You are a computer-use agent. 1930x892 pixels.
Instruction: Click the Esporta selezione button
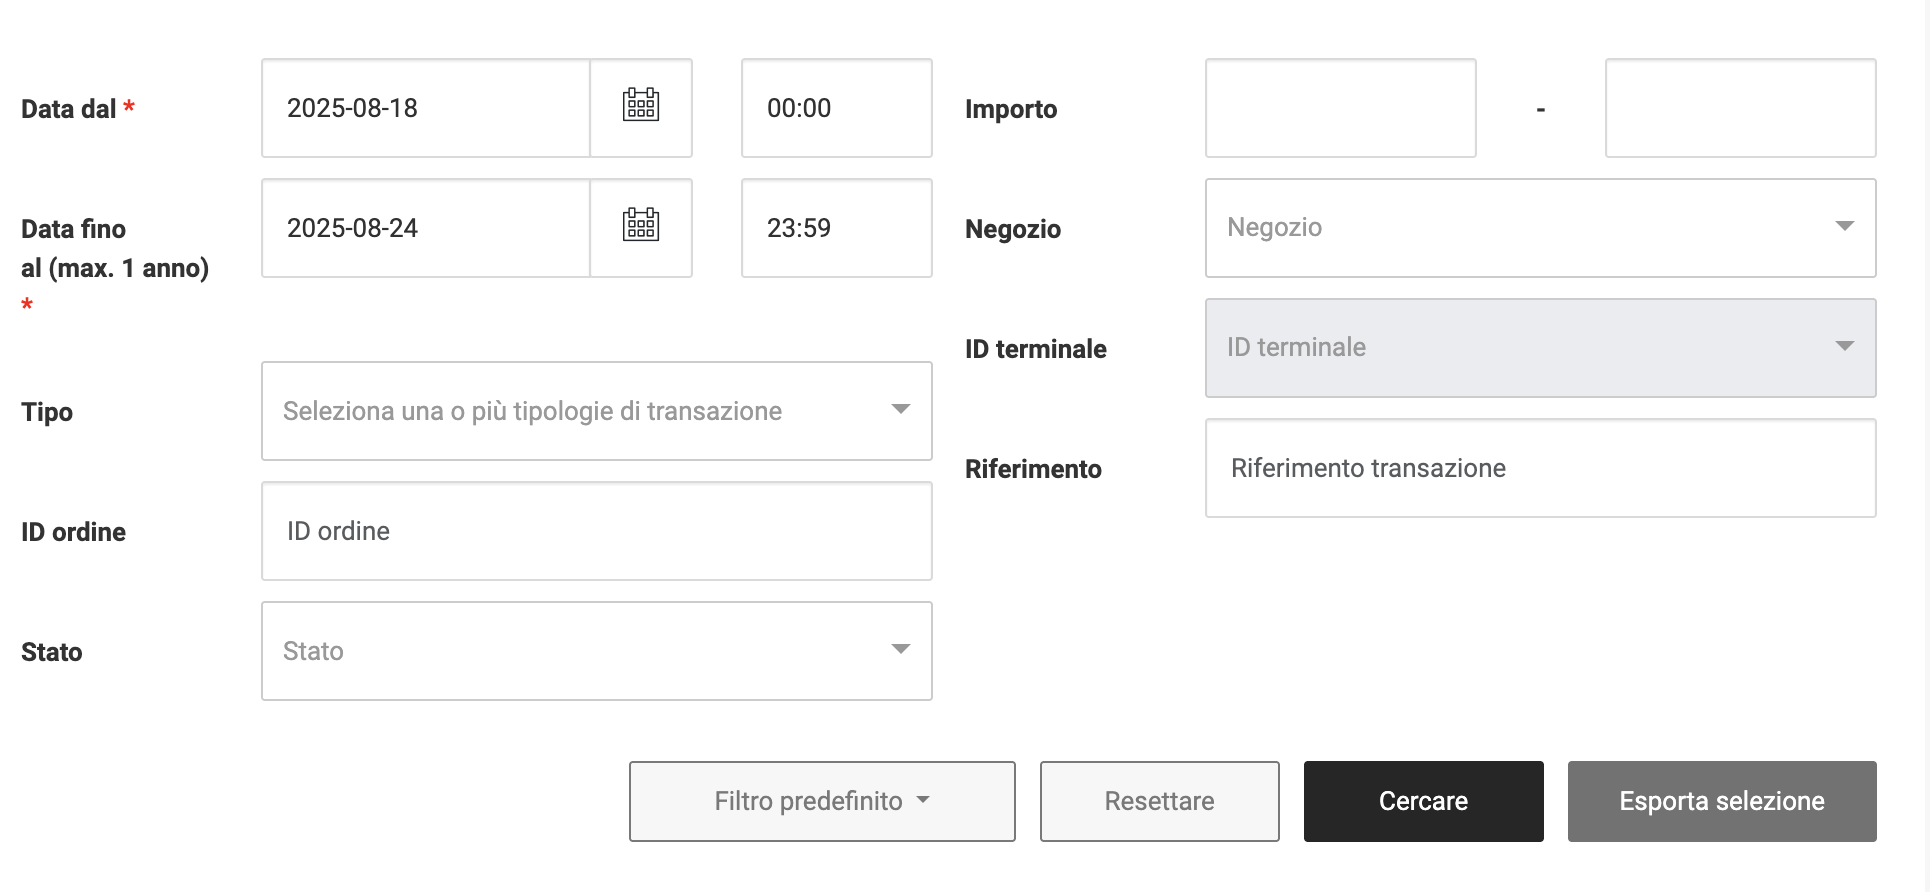[x=1722, y=801]
